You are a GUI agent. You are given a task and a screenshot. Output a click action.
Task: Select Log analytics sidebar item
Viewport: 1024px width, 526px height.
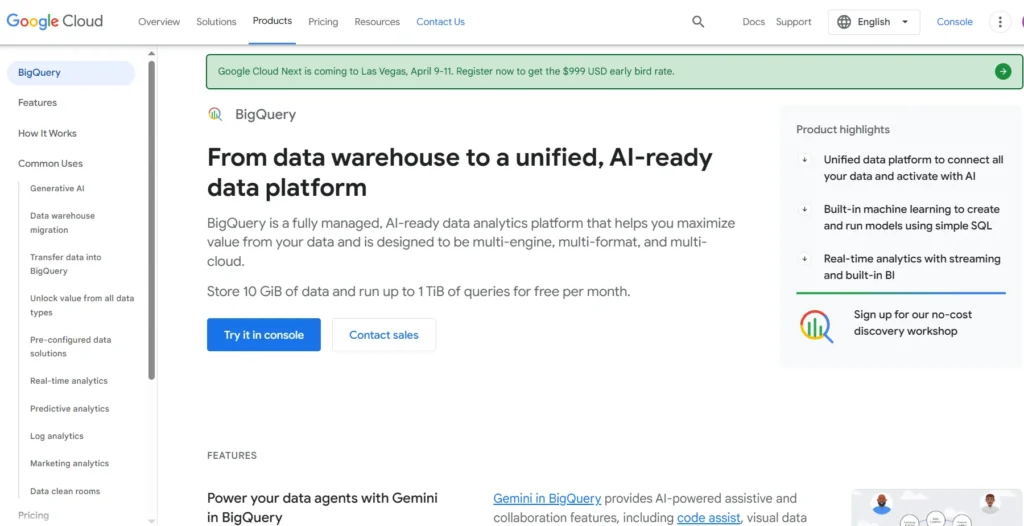(57, 436)
